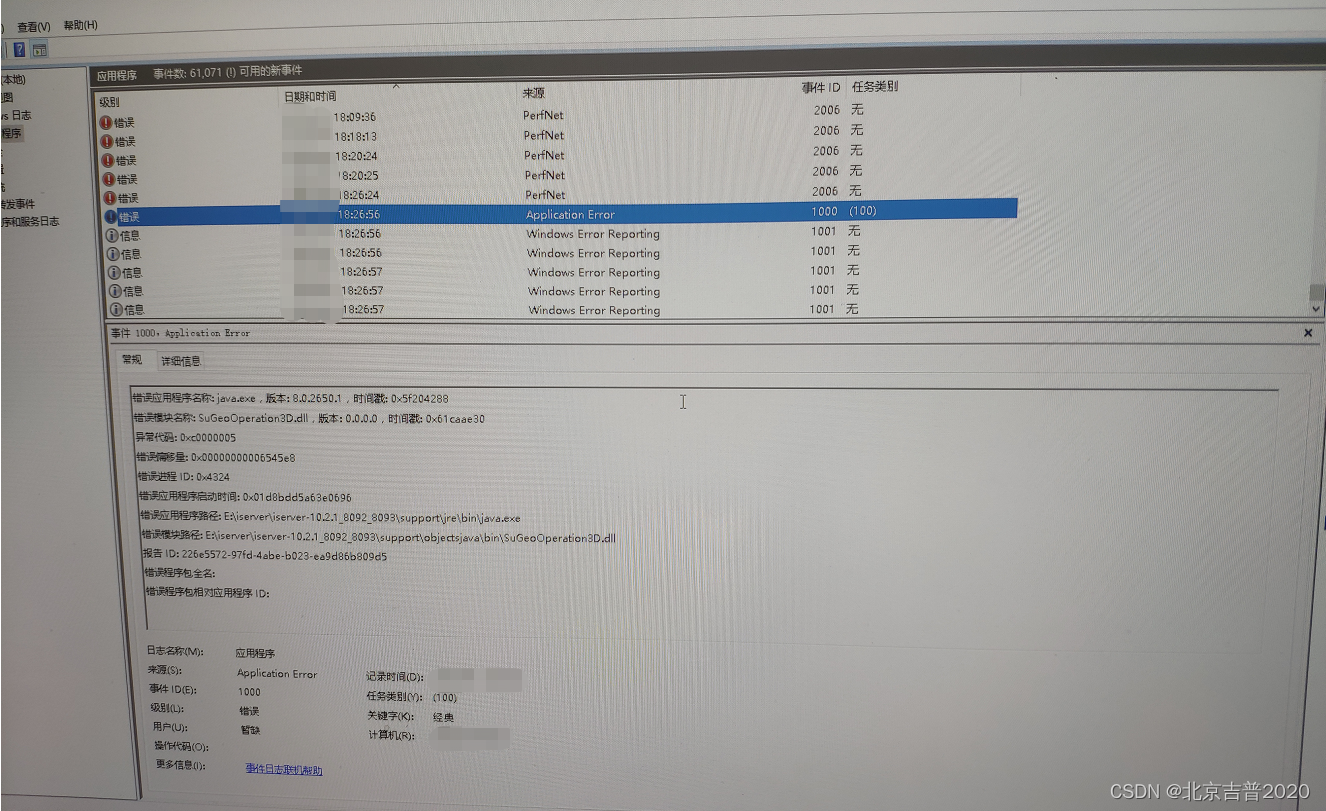1326x811 pixels.
Task: Switch to the 常规 tab
Action: point(132,359)
